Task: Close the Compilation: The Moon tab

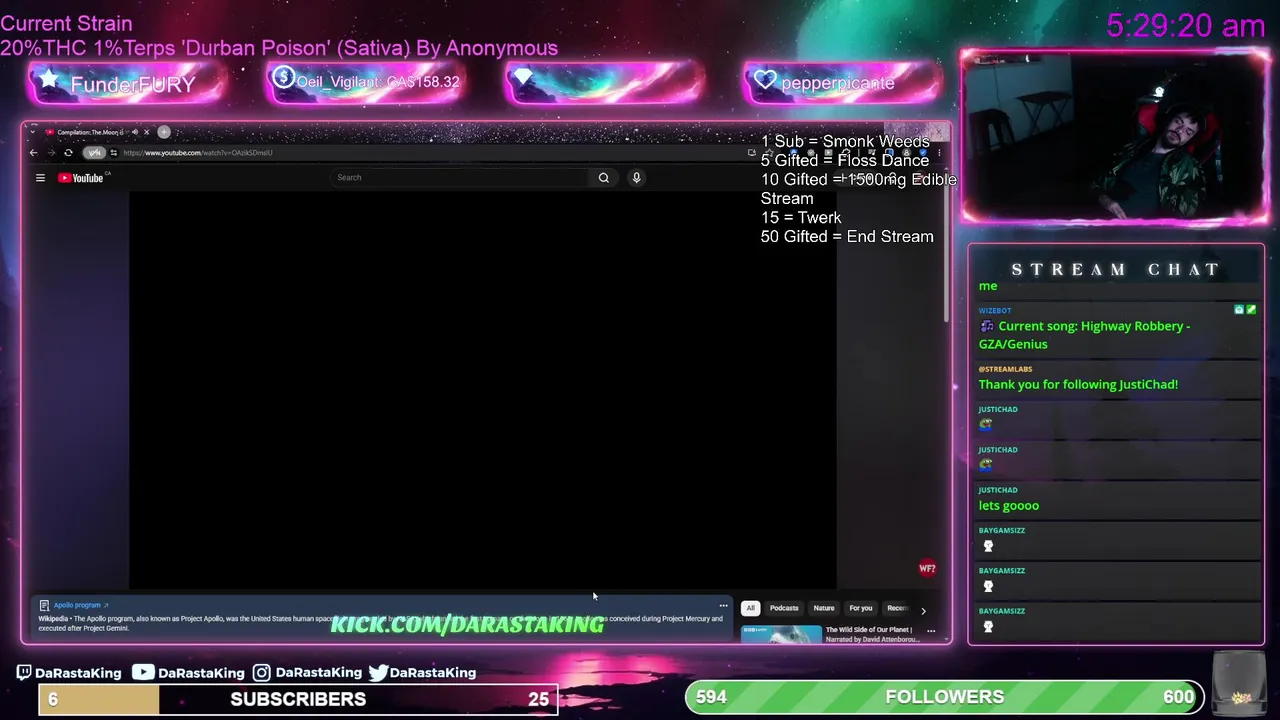Action: [x=146, y=132]
